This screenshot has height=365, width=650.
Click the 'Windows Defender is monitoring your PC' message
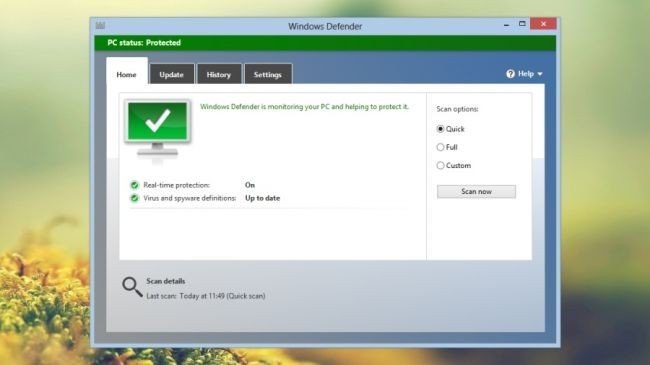pyautogui.click(x=304, y=107)
